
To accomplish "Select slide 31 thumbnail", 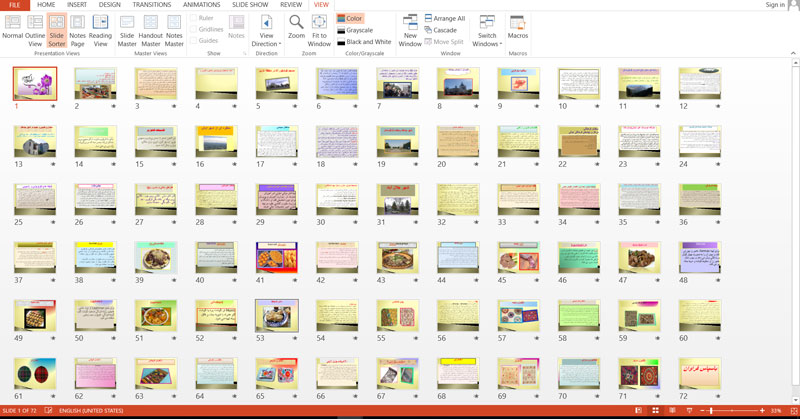I will click(x=397, y=199).
